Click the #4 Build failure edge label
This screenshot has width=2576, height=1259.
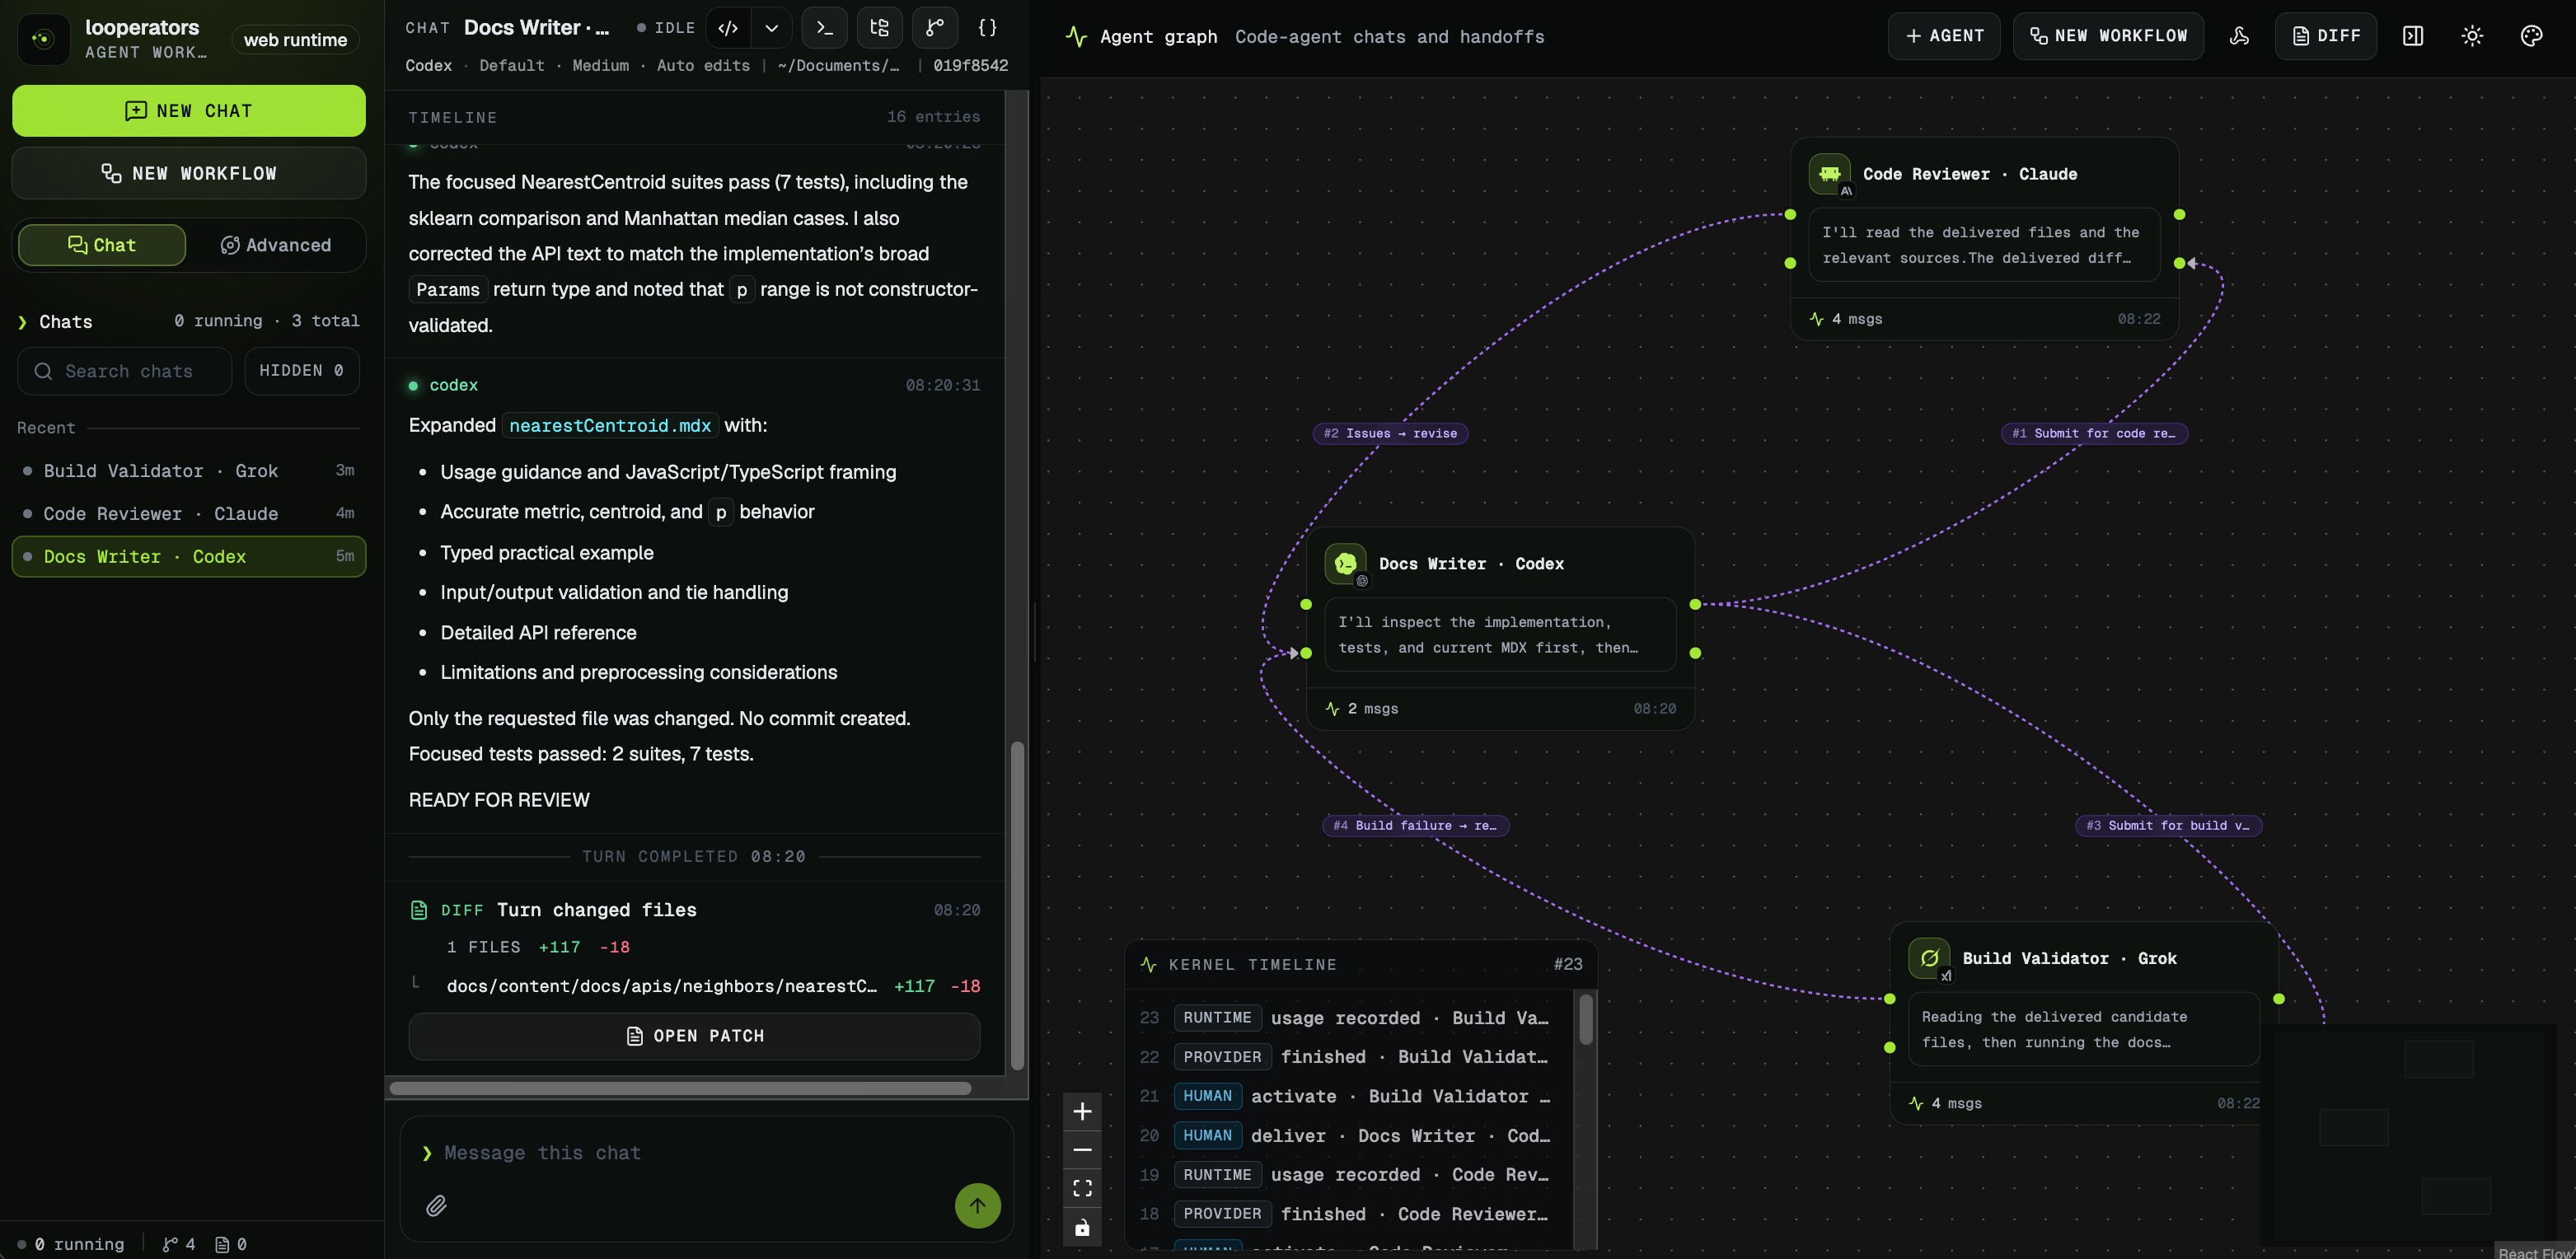click(x=1414, y=825)
